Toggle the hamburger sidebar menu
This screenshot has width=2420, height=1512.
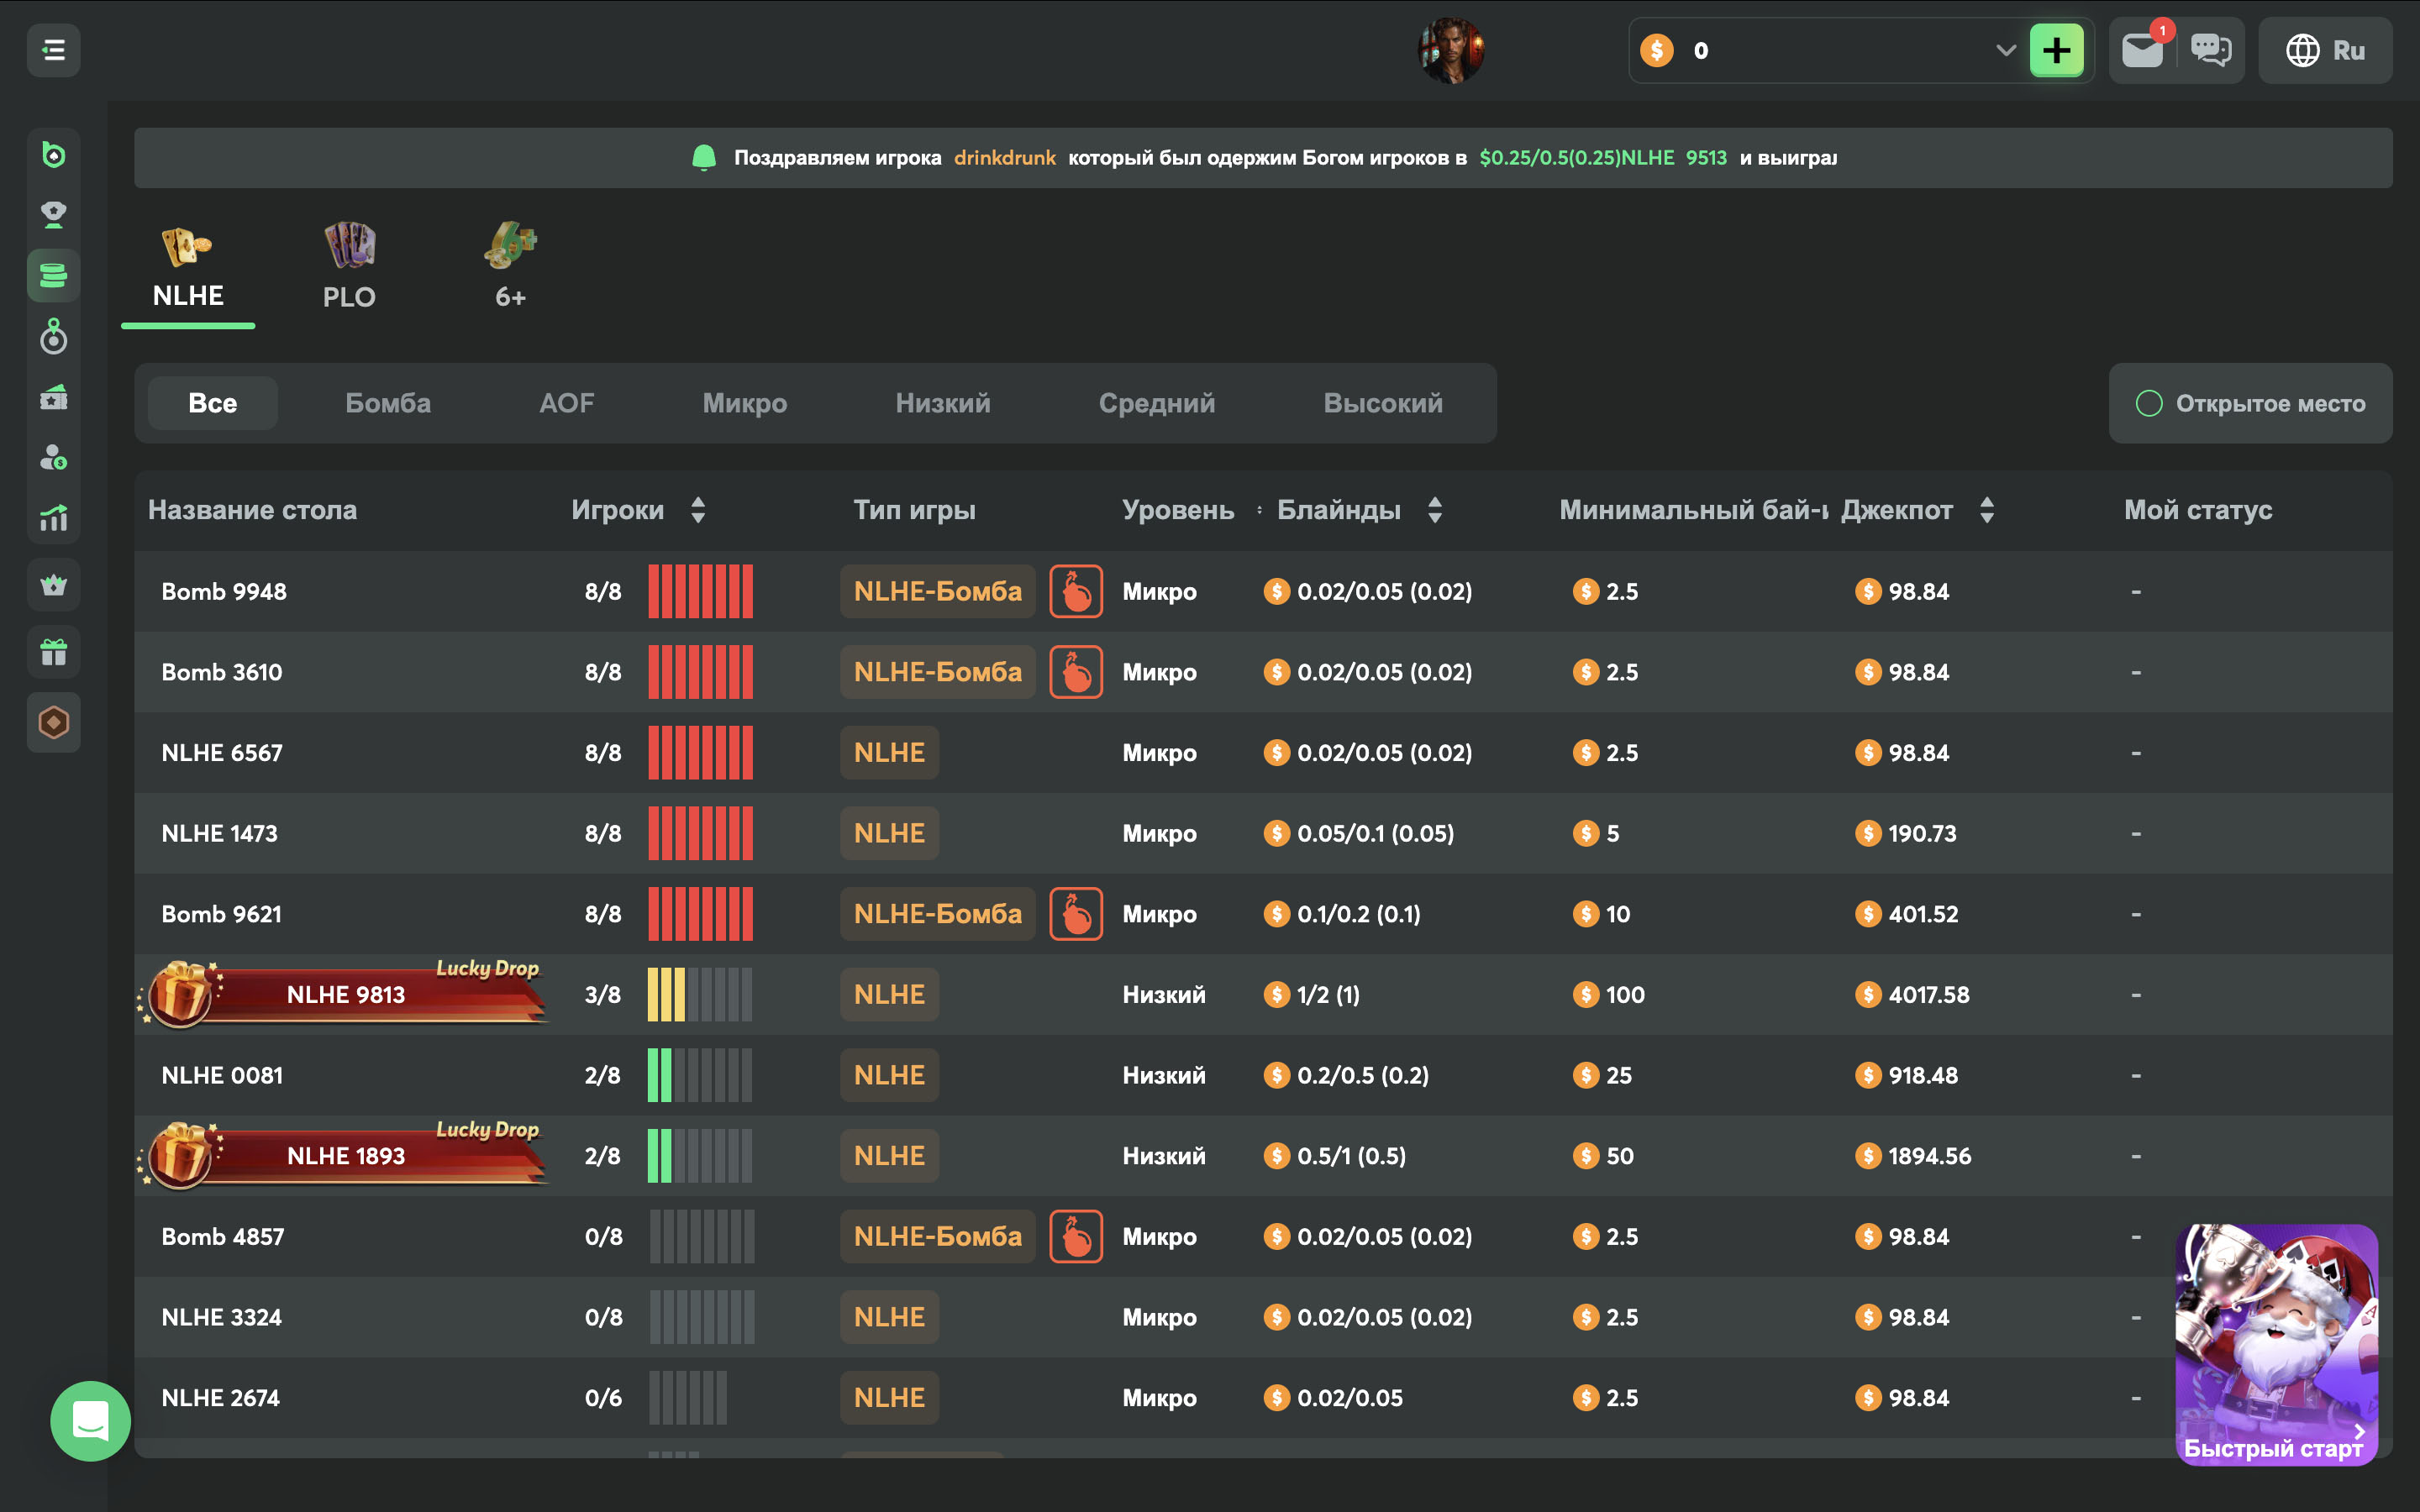[53, 50]
